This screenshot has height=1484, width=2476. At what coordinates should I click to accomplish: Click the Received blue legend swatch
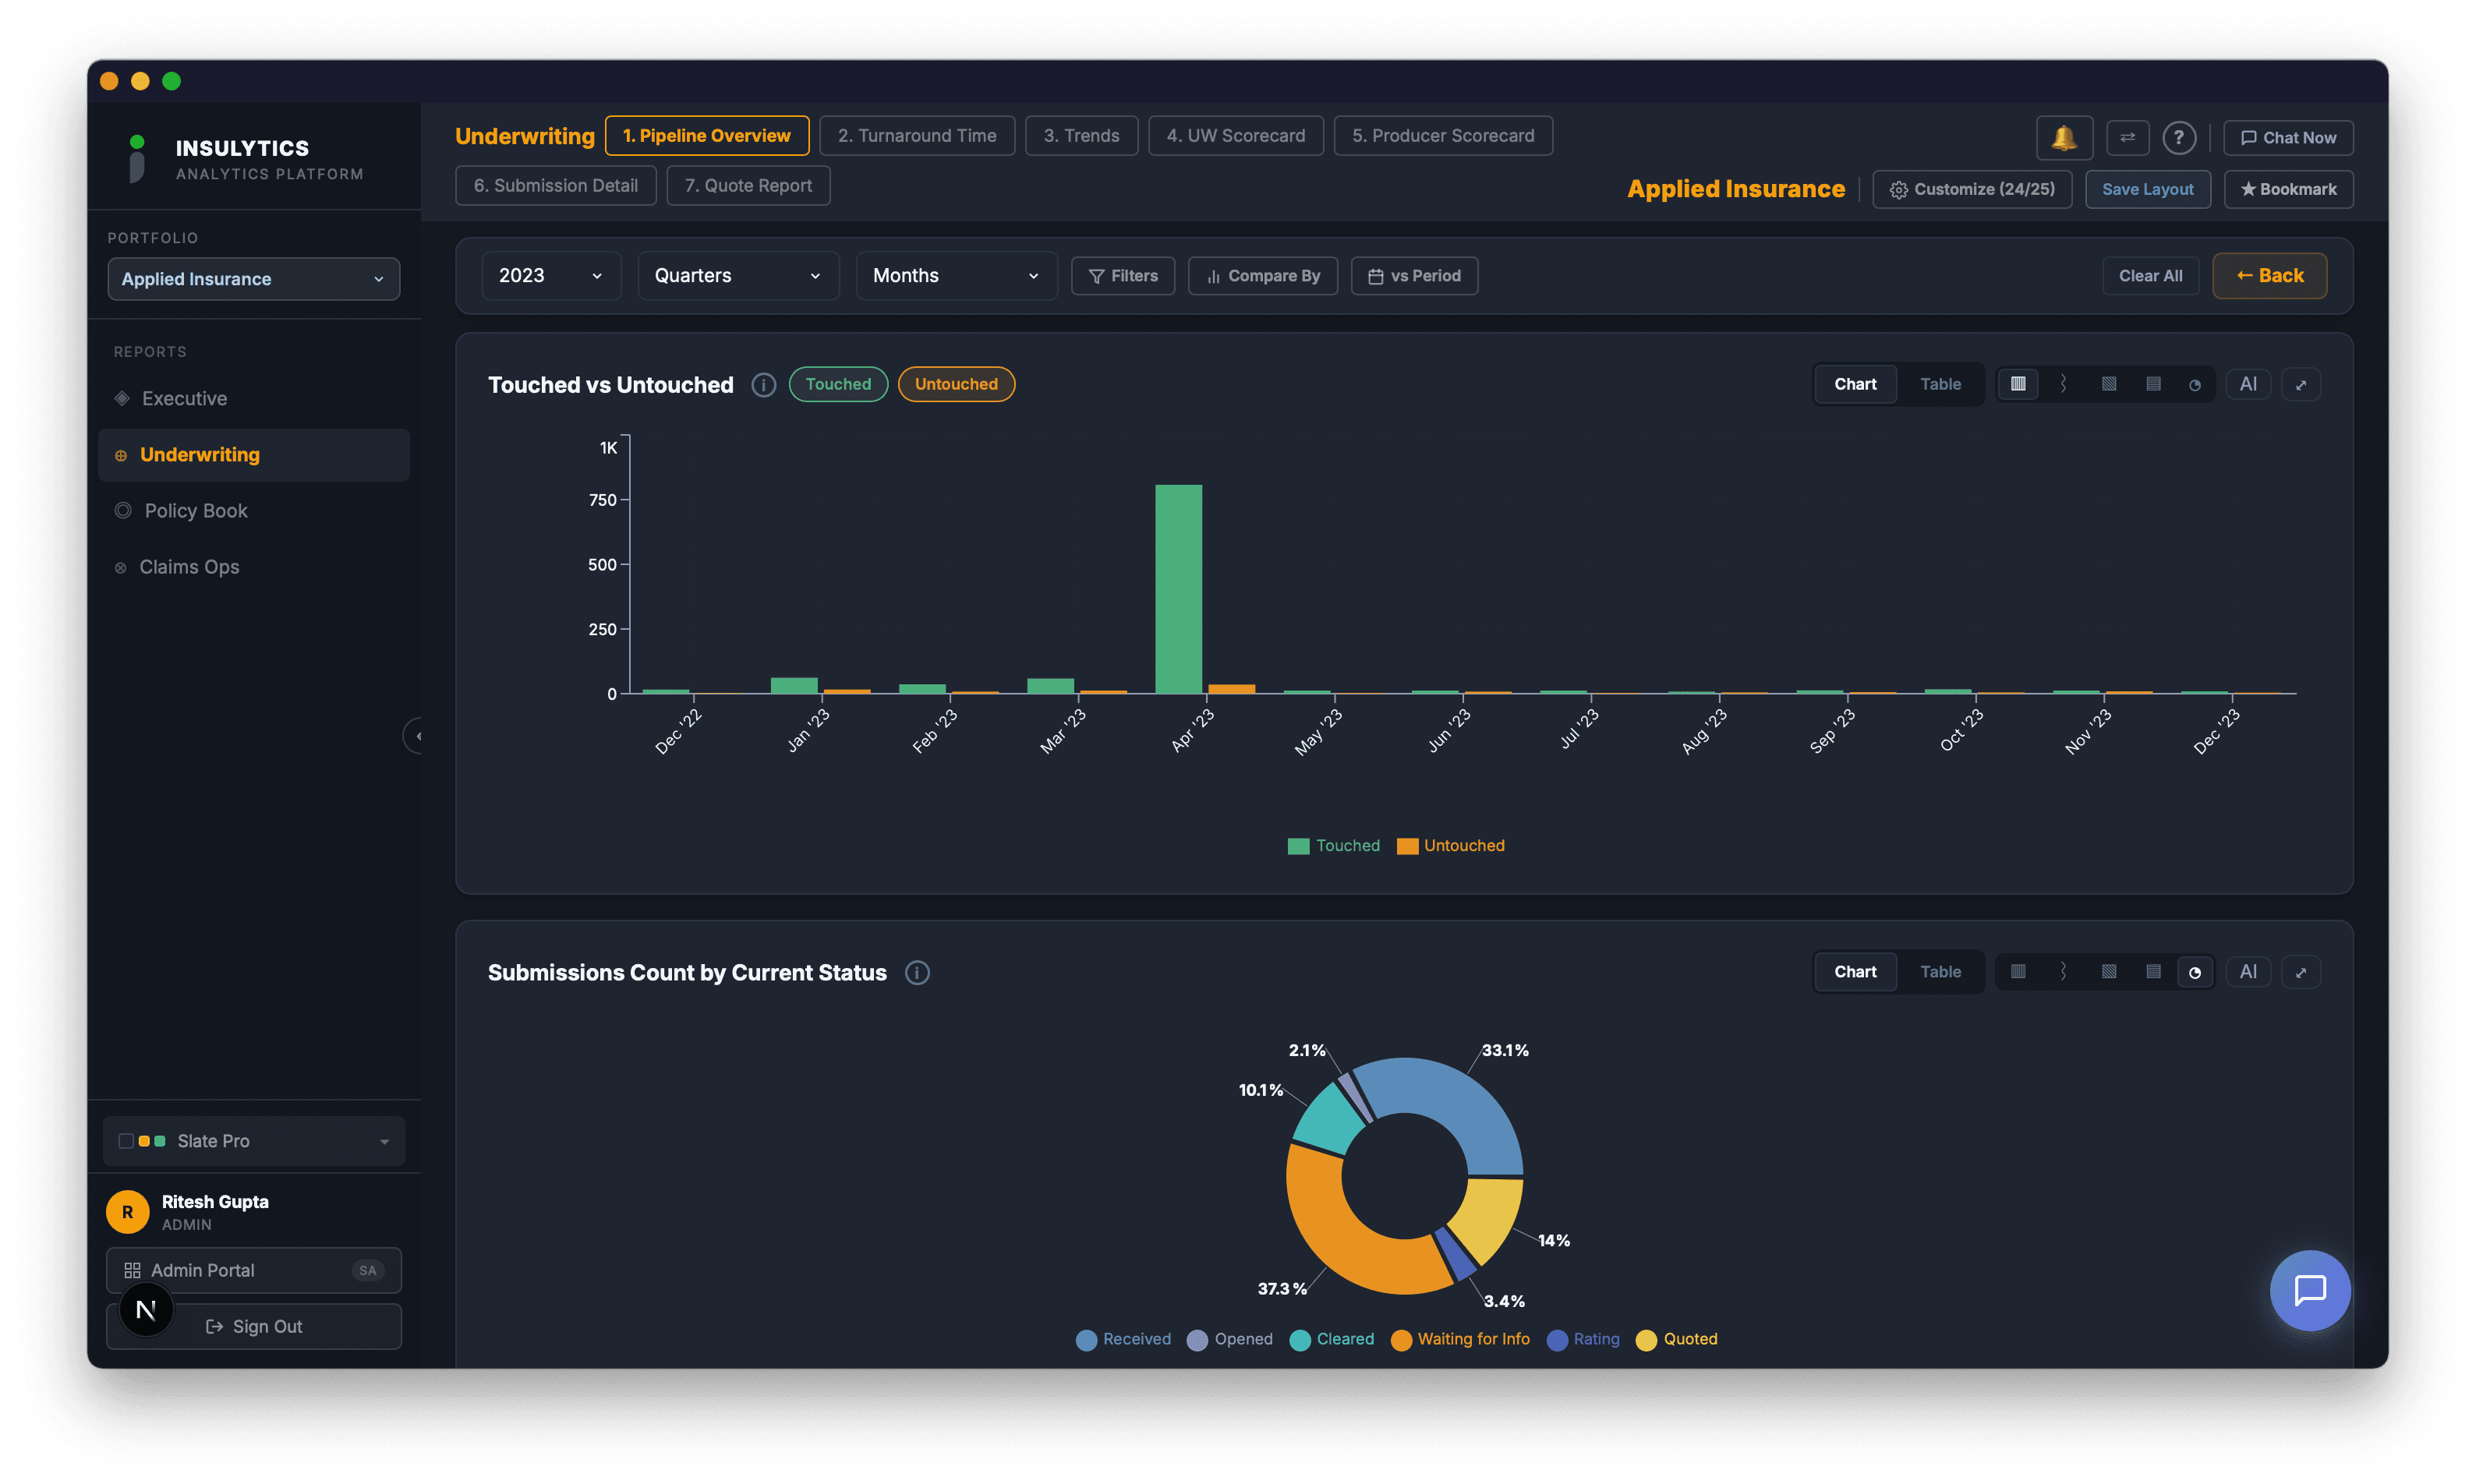coord(1086,1340)
